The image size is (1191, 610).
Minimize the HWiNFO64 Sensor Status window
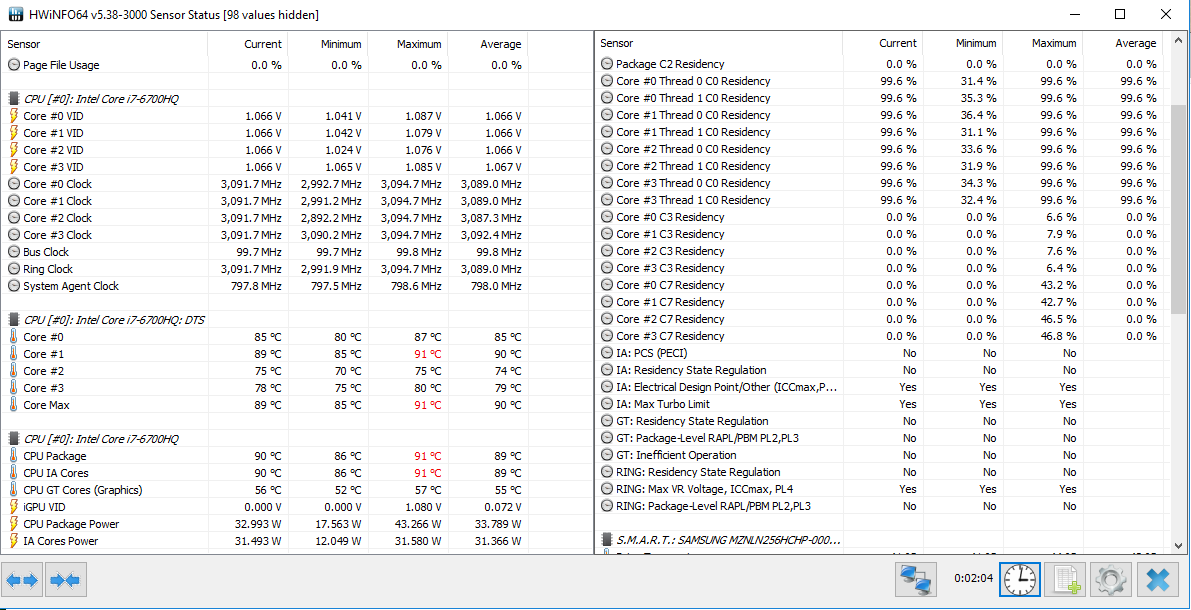(x=1075, y=14)
